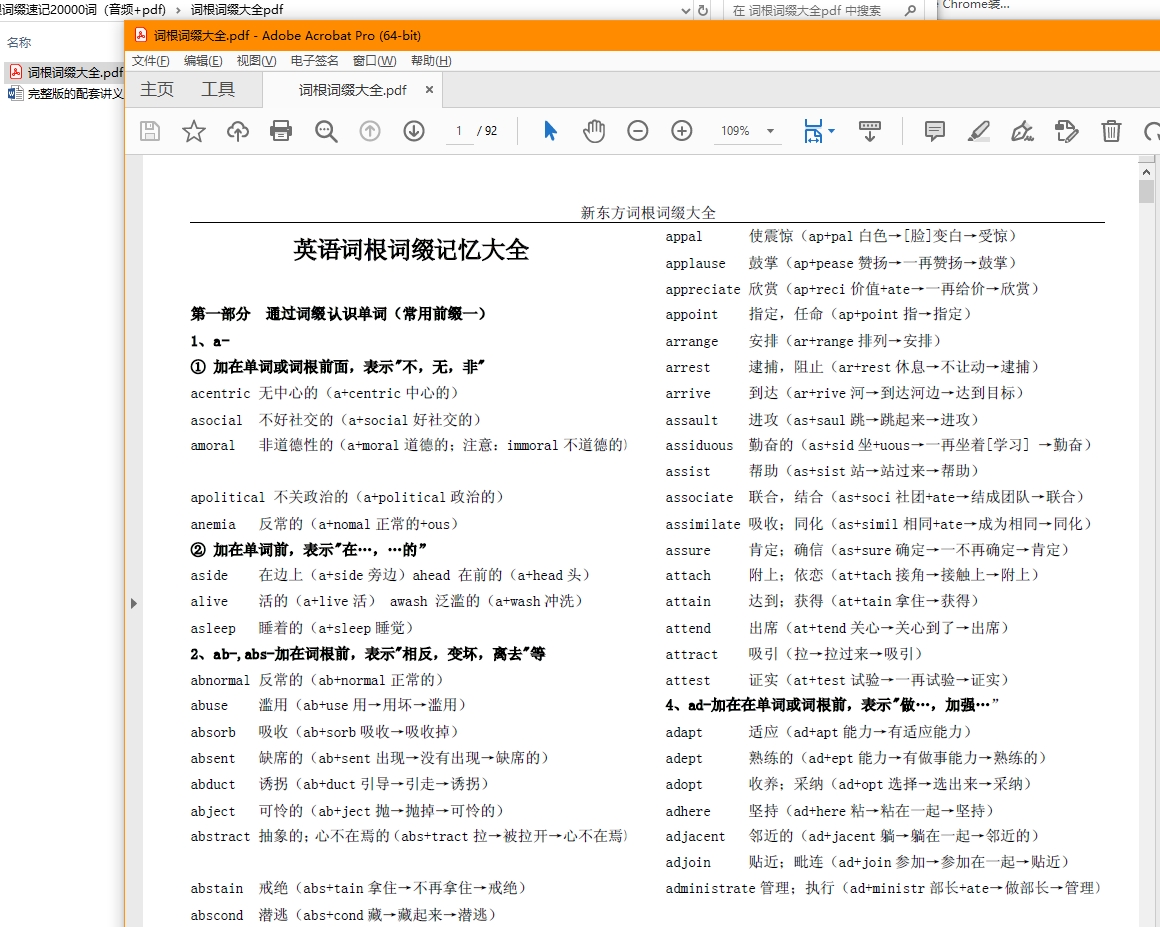The image size is (1160, 927).
Task: Add a comment with speech bubble icon
Action: [x=935, y=131]
